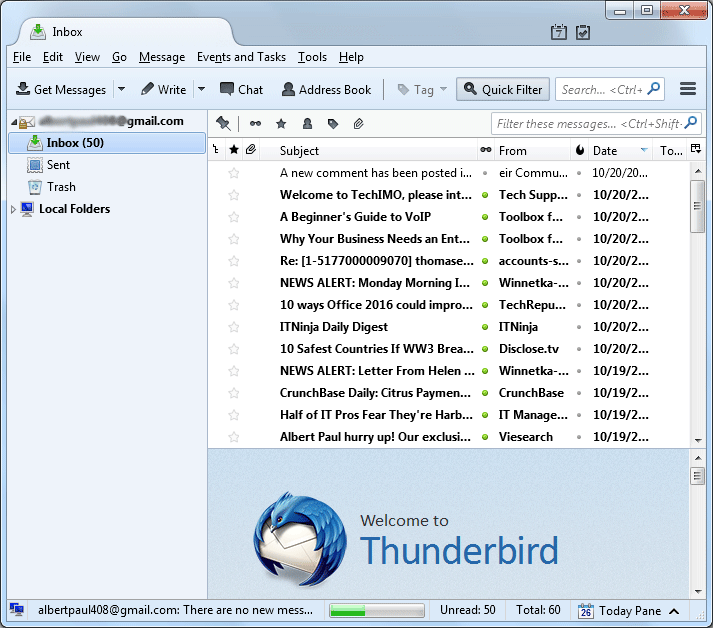
Task: Click the online status icon in status bar
Action: pyautogui.click(x=16, y=609)
